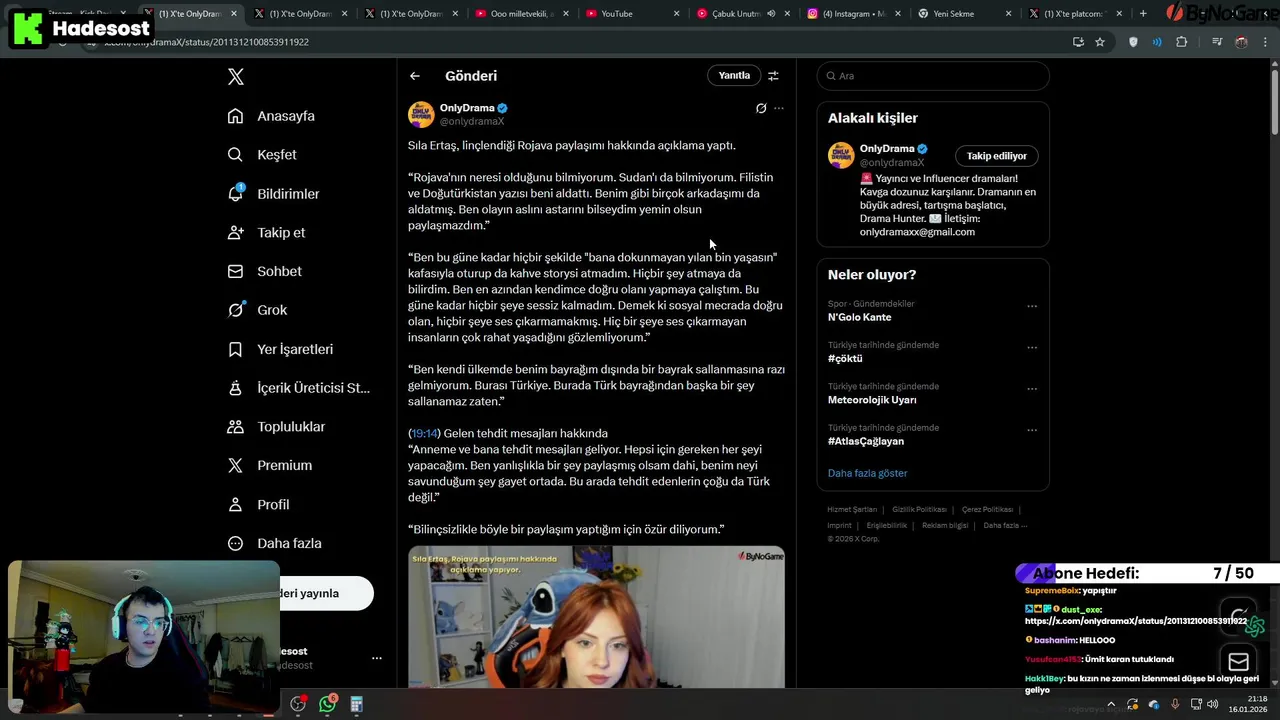Switch to Instagram tab
Screen dimensions: 1280x720
(853, 14)
